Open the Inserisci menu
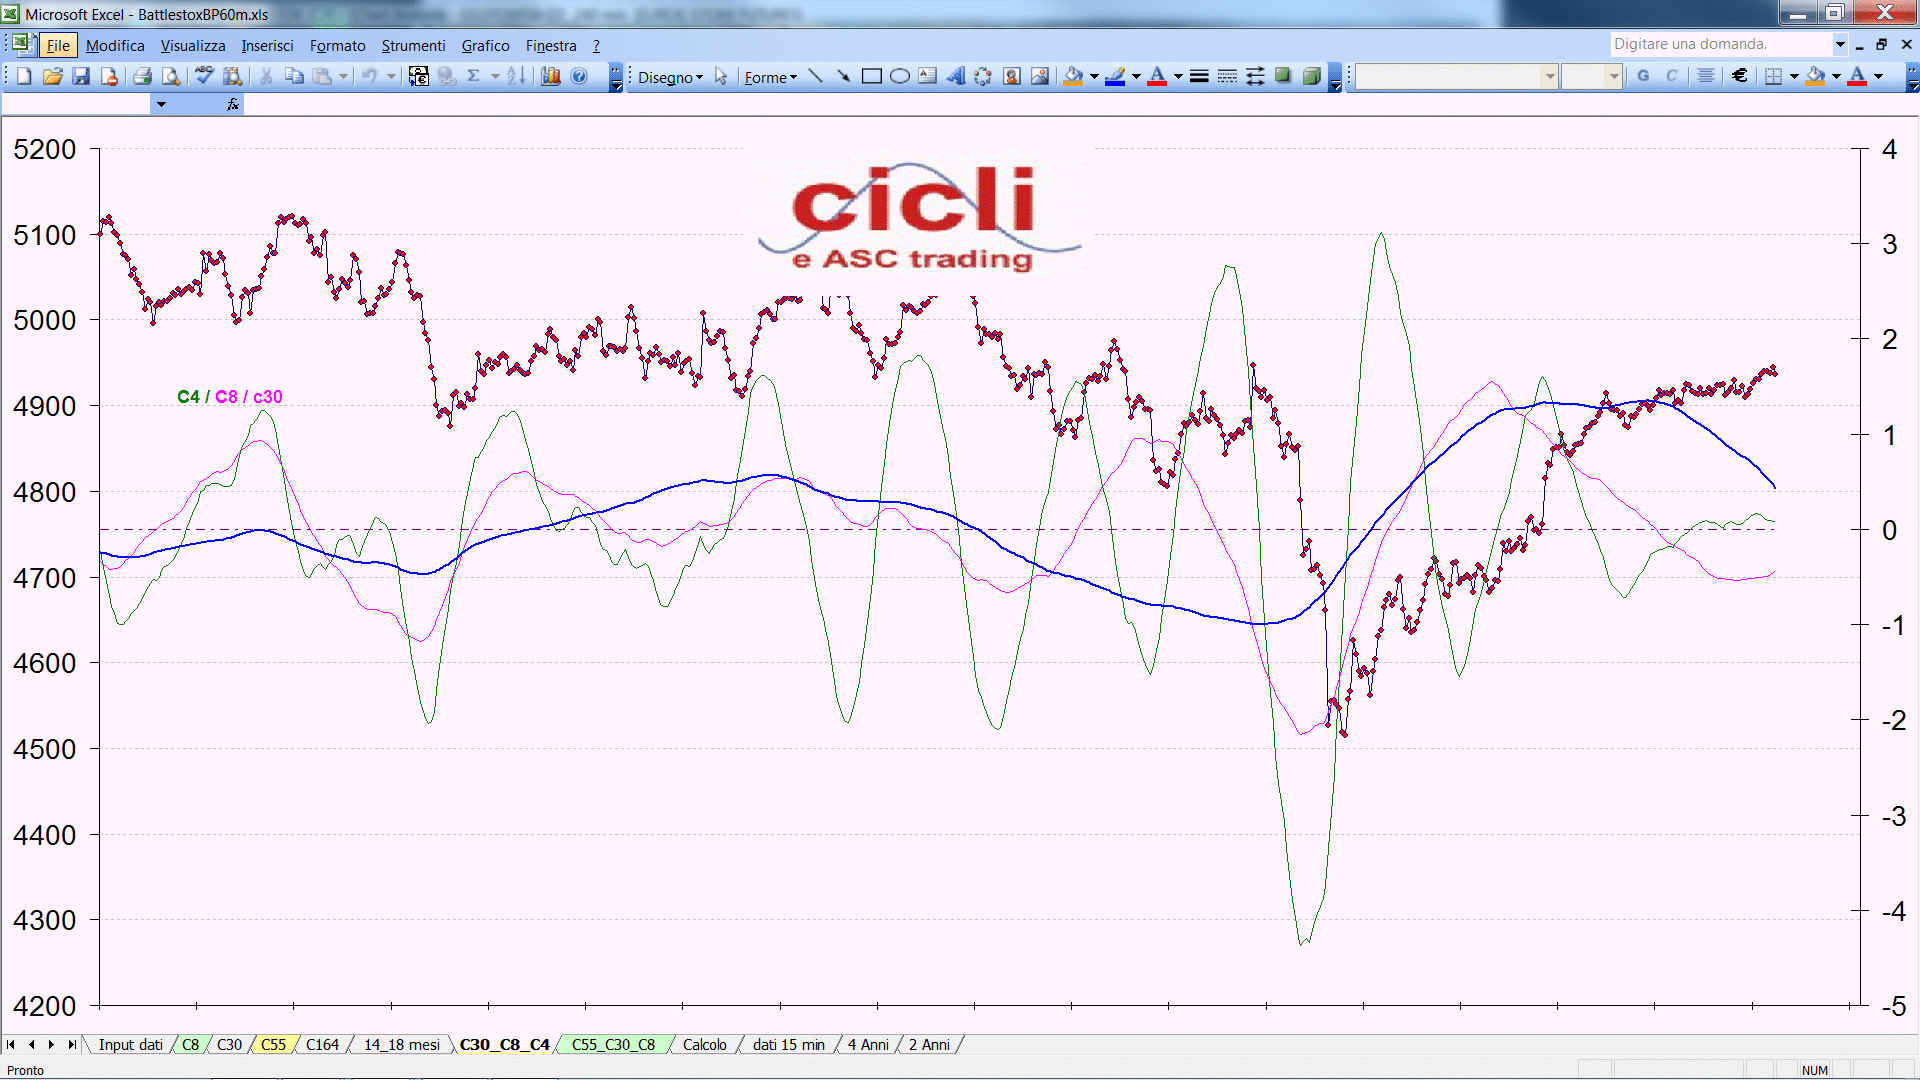 (267, 46)
